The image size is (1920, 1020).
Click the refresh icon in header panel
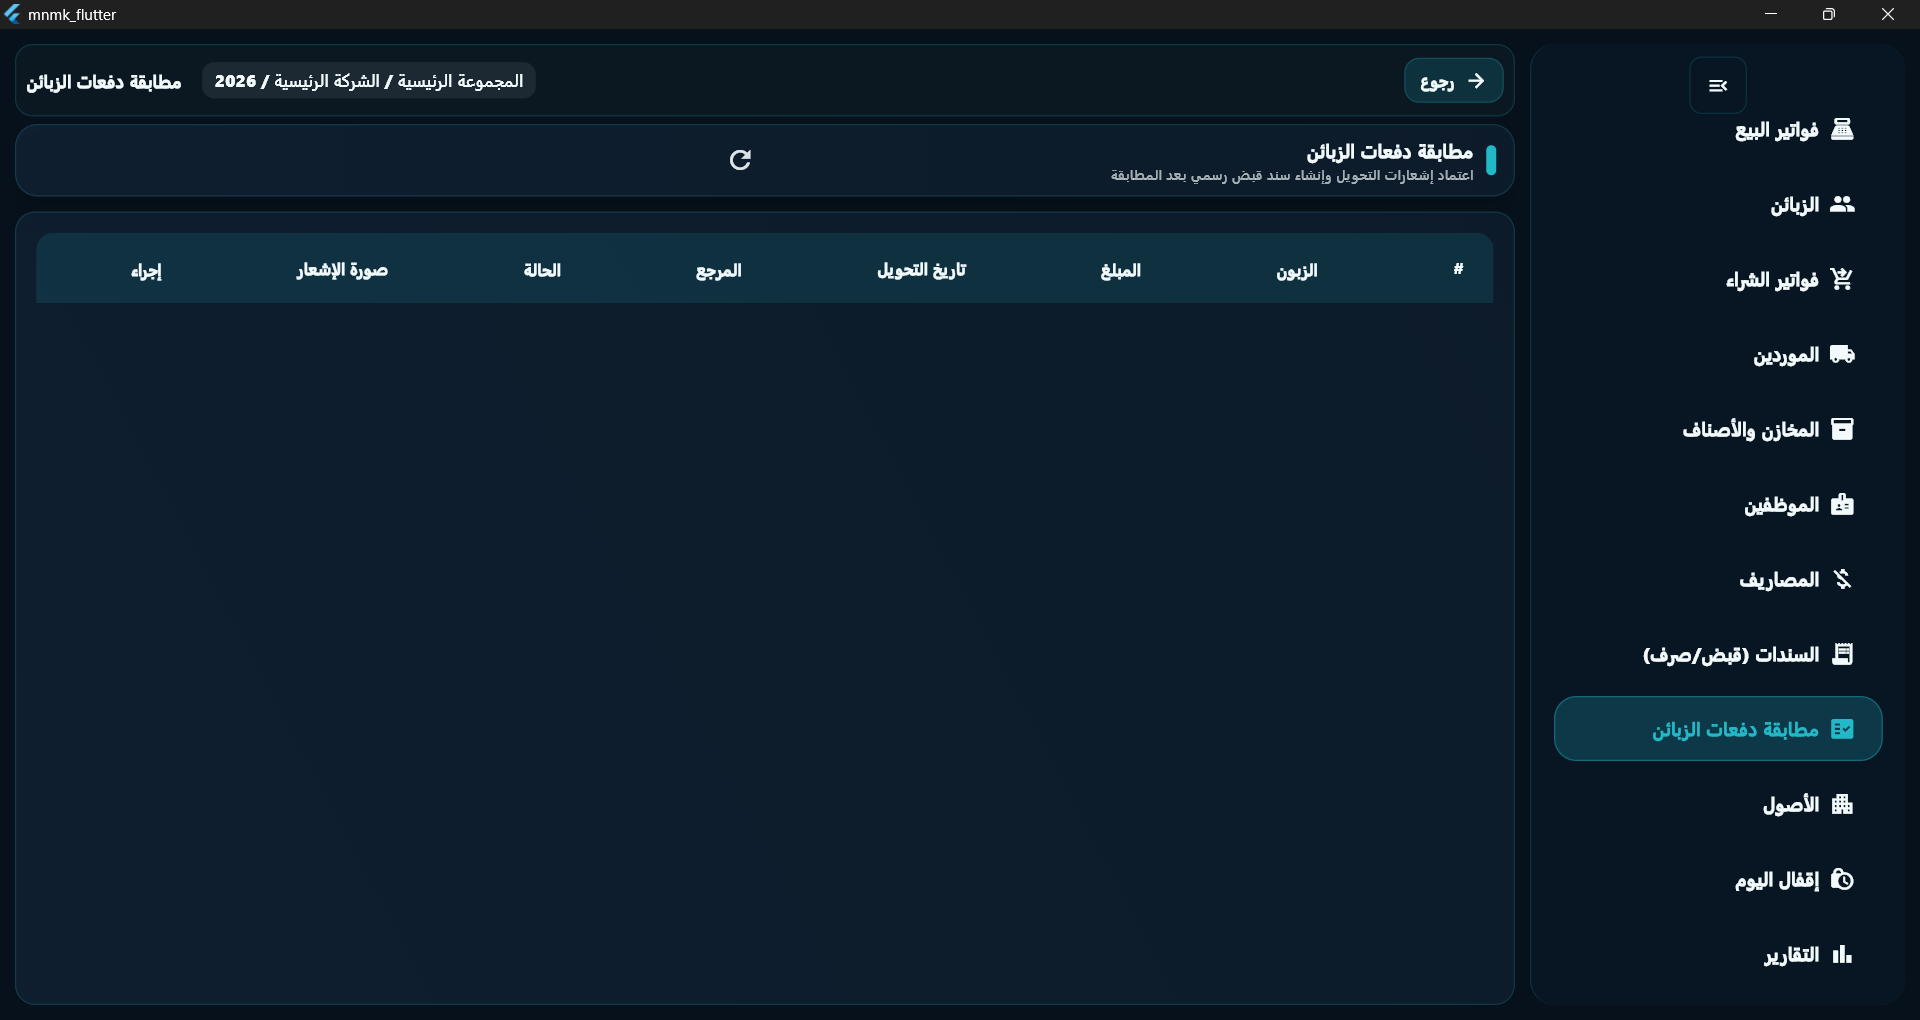(740, 160)
